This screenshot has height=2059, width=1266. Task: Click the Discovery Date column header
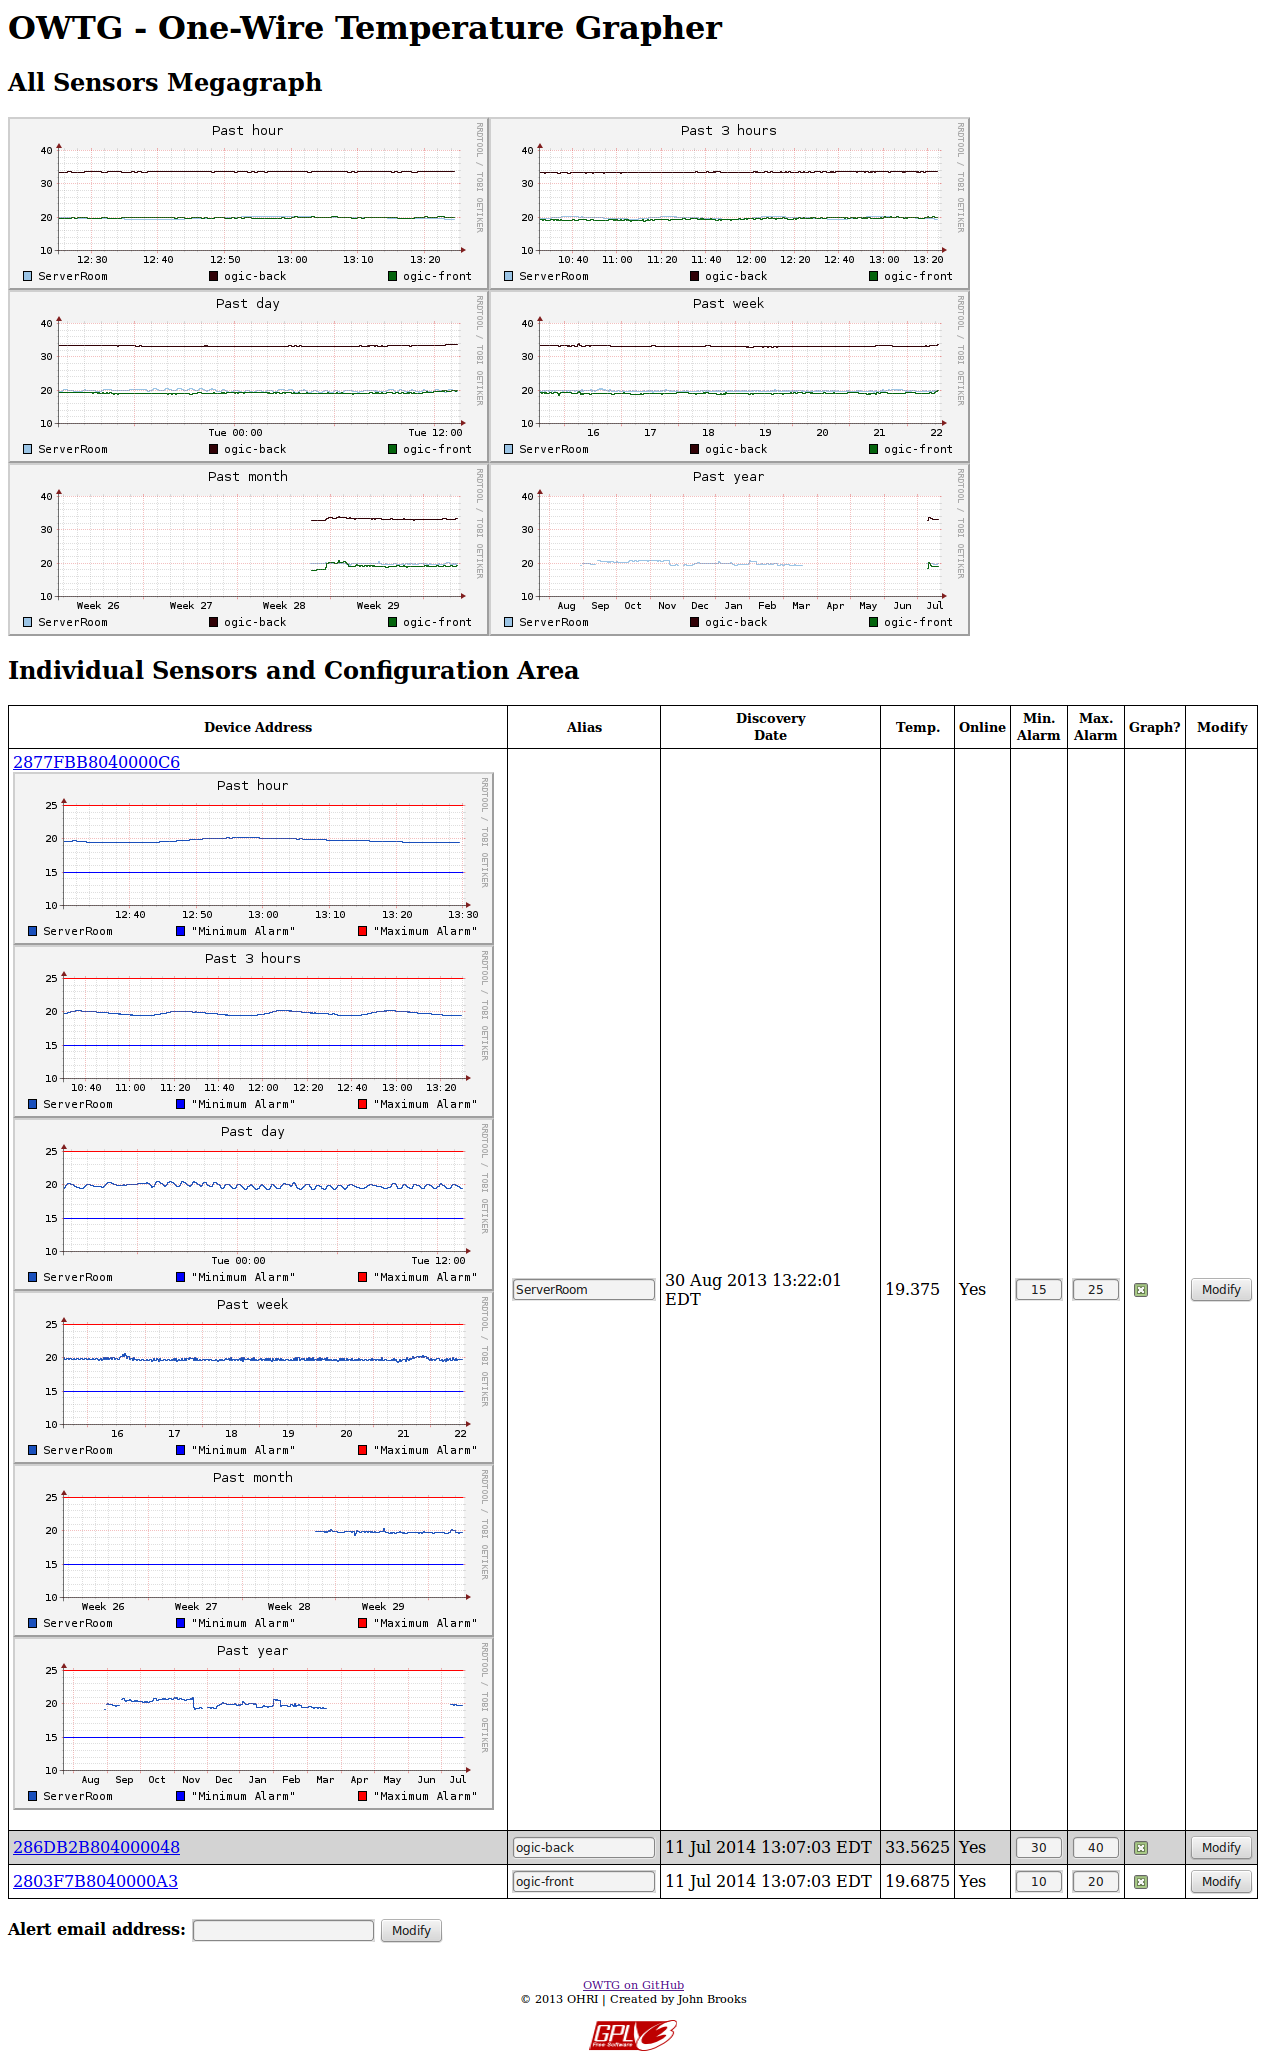(770, 727)
